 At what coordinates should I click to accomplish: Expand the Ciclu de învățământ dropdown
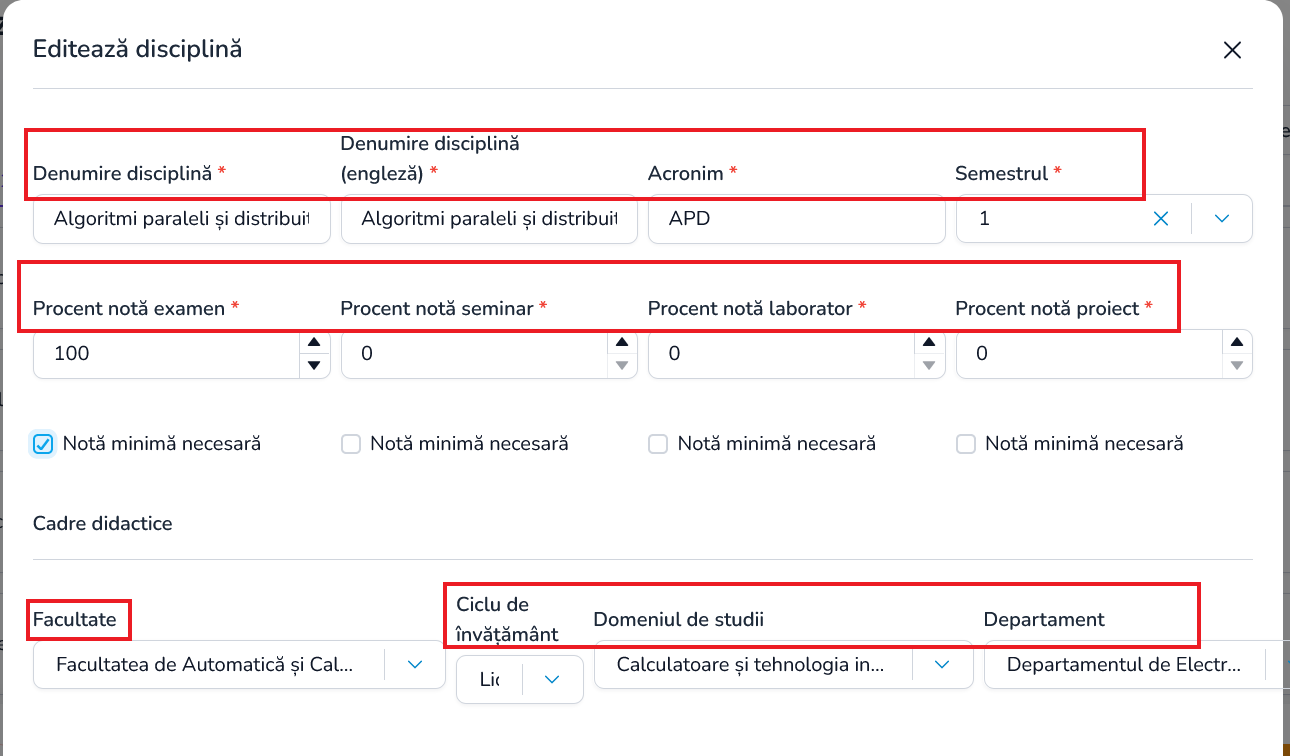point(552,679)
